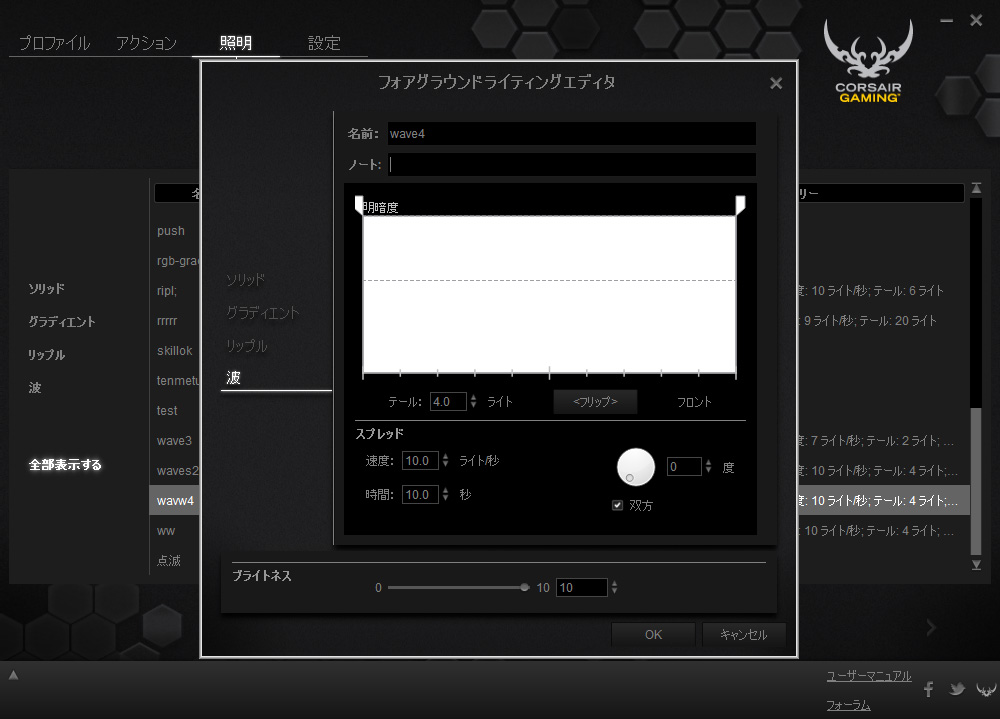Toggle the 双方 checkbox

pos(617,505)
